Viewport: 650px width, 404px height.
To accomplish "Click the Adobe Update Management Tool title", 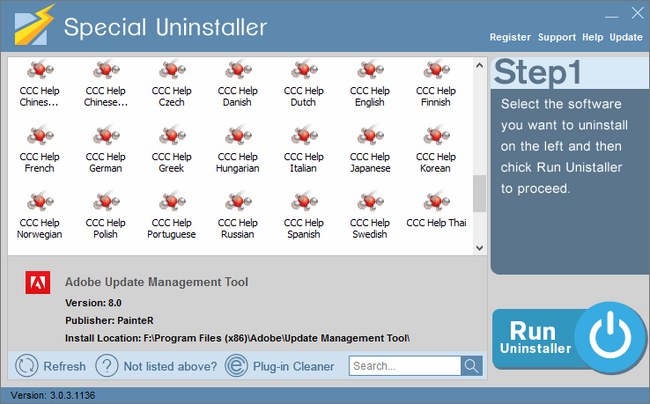I will pos(157,282).
